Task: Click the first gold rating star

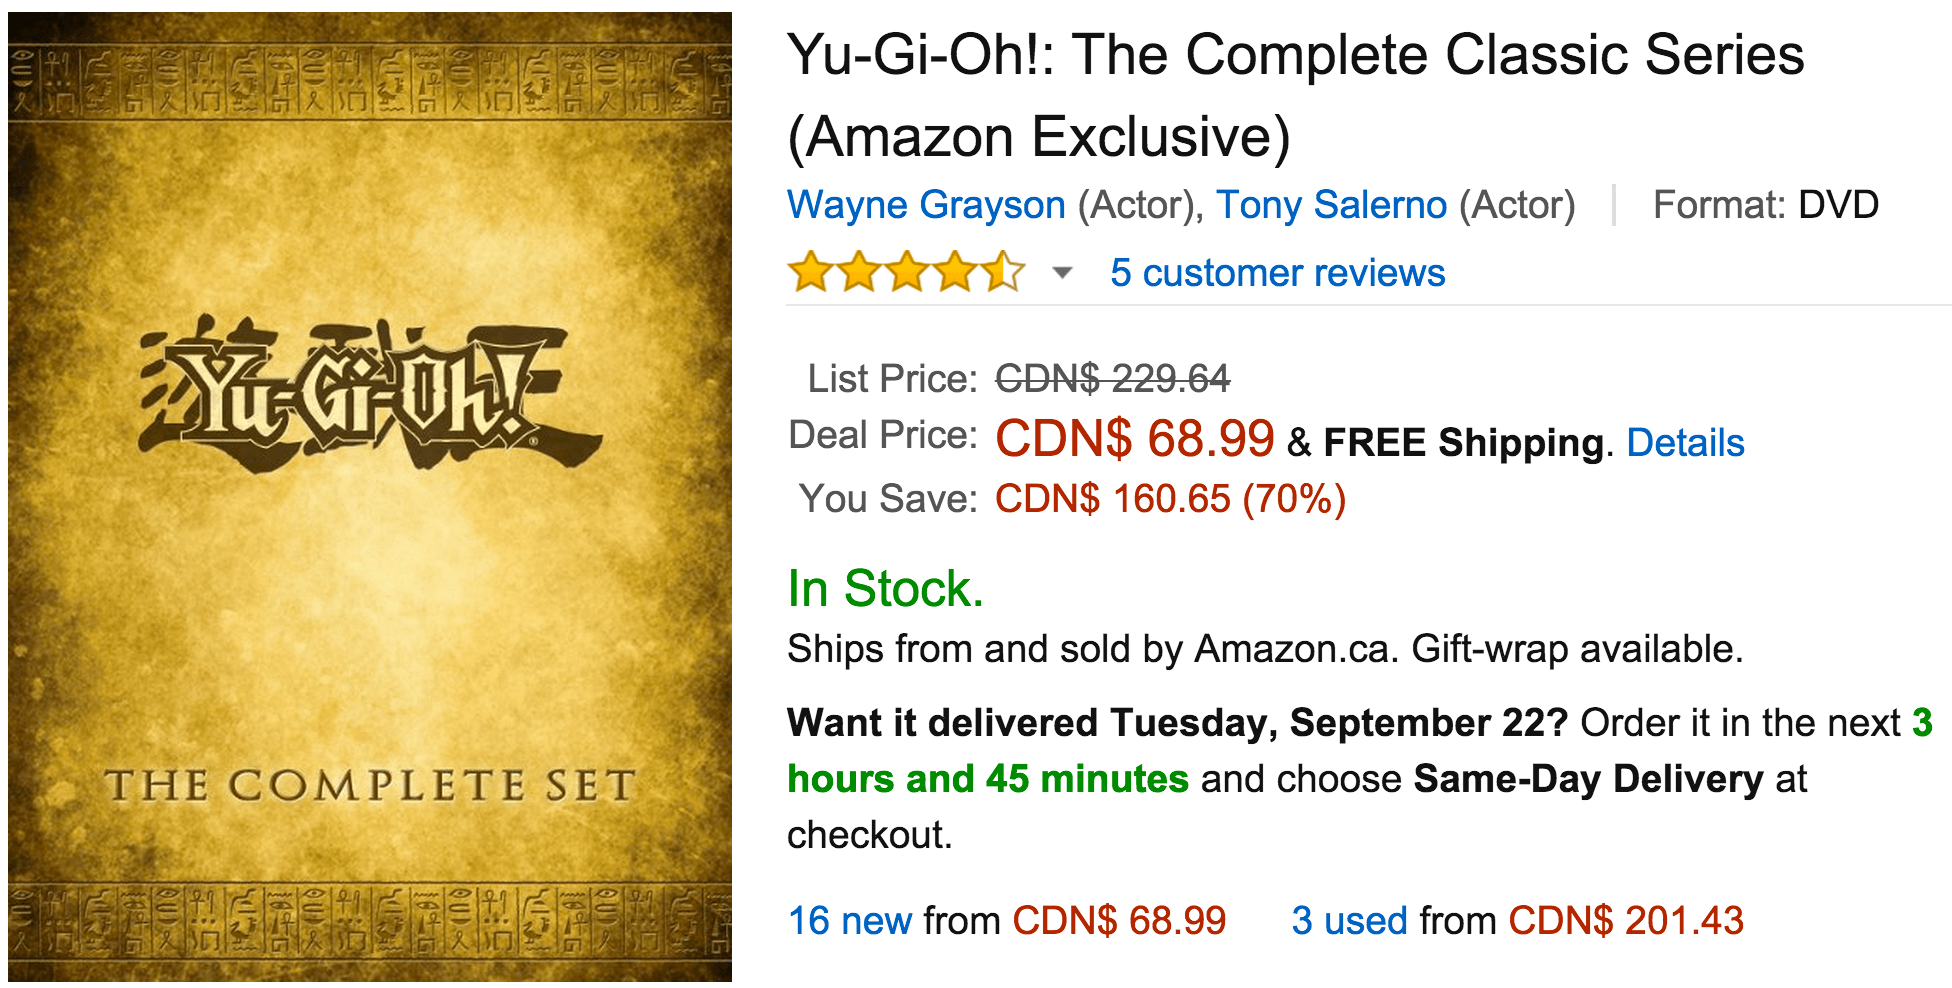Action: [x=810, y=272]
